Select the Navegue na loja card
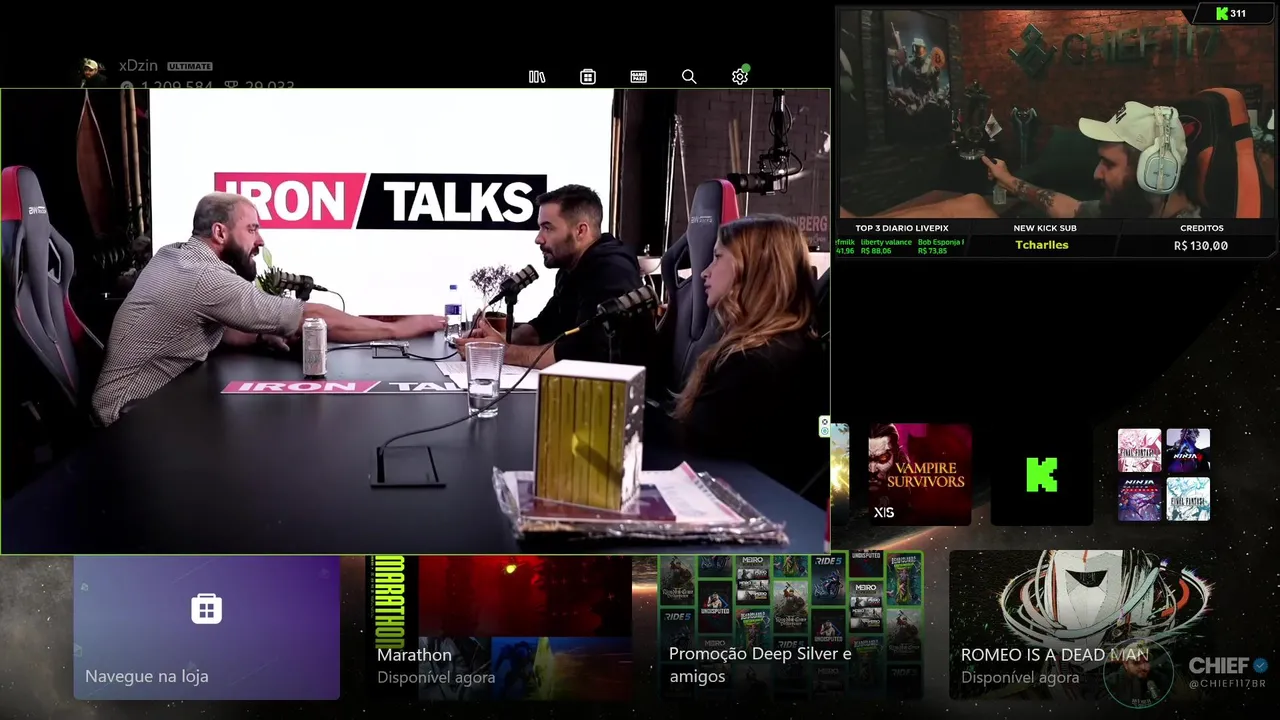This screenshot has height=720, width=1280. point(206,627)
